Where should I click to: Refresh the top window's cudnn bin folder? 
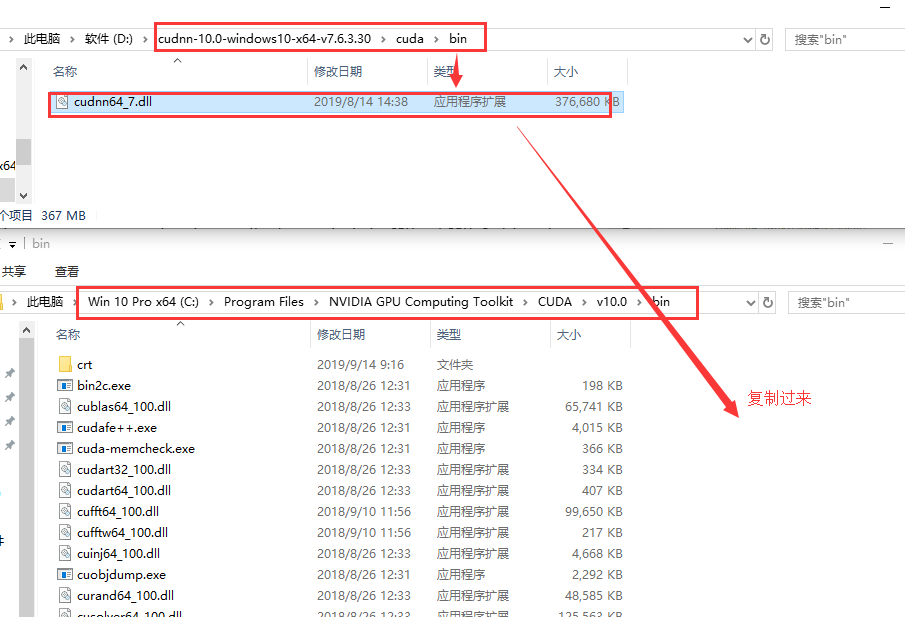point(765,39)
